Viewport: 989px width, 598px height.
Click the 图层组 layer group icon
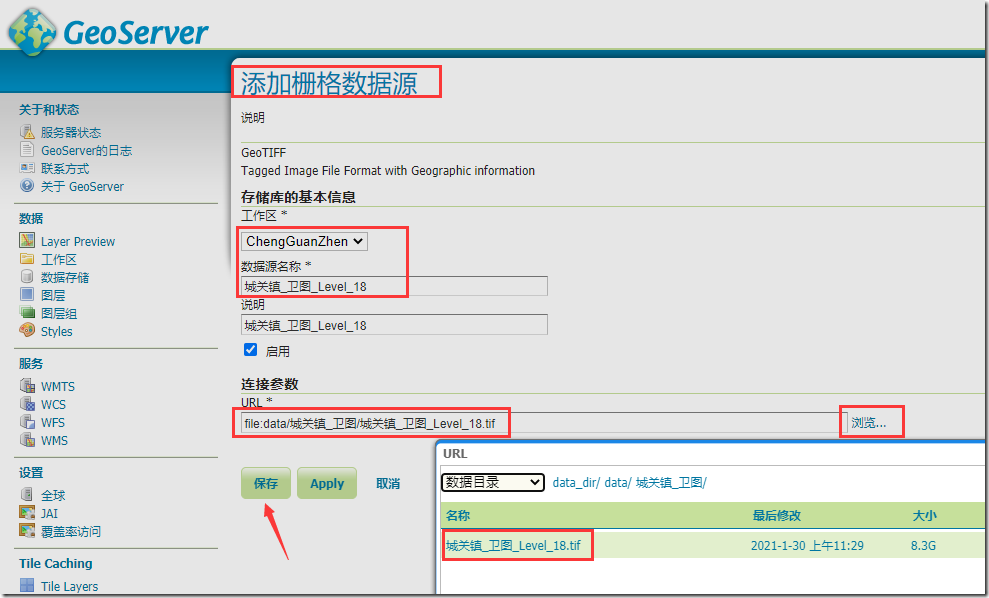tap(27, 312)
